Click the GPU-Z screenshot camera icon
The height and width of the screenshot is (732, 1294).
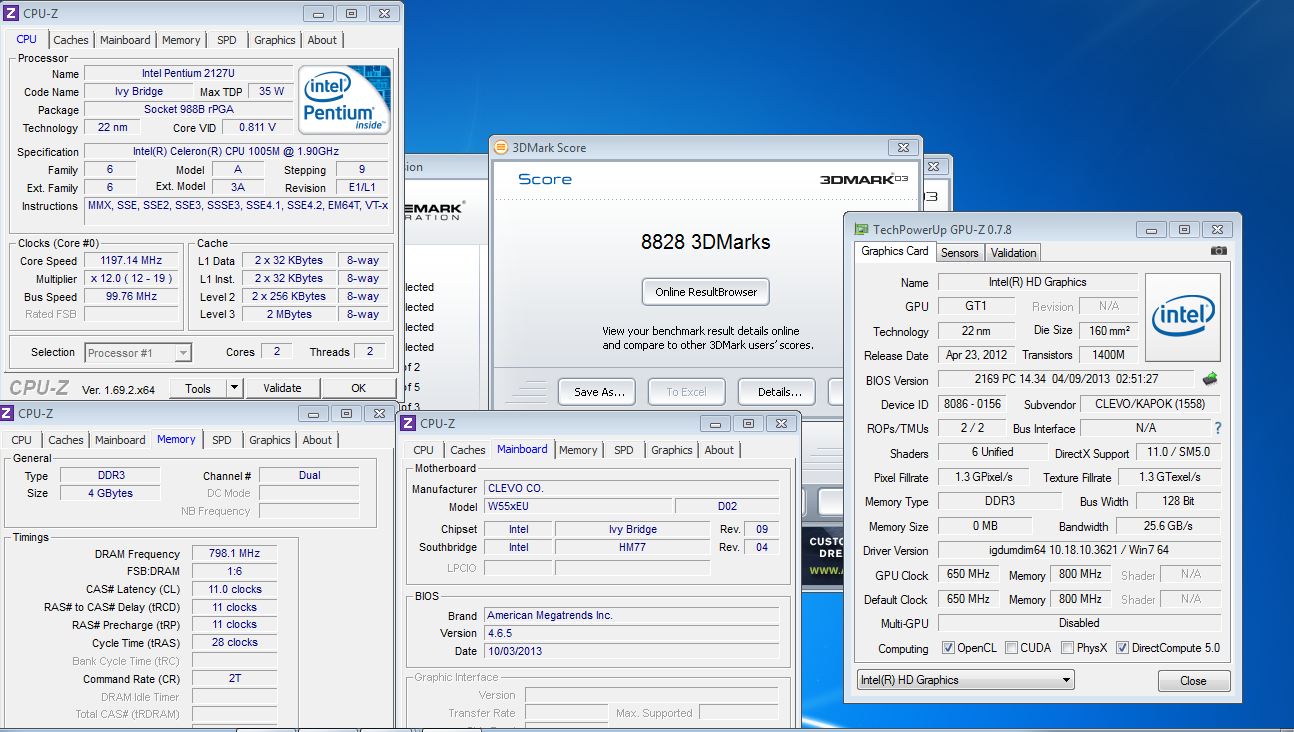click(1218, 251)
